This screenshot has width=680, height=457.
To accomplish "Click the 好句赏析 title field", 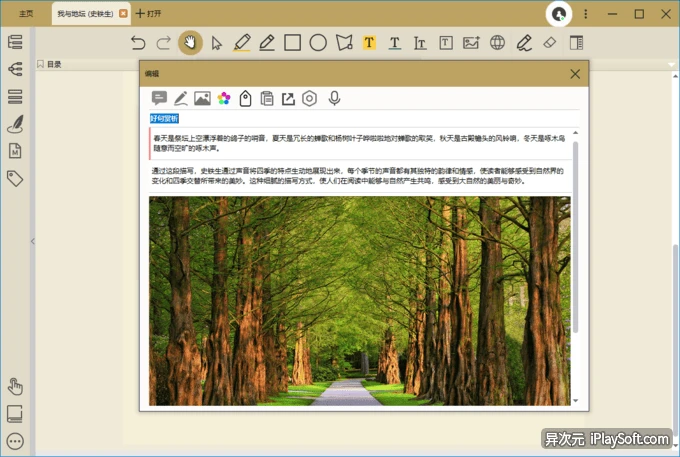I will click(x=364, y=118).
